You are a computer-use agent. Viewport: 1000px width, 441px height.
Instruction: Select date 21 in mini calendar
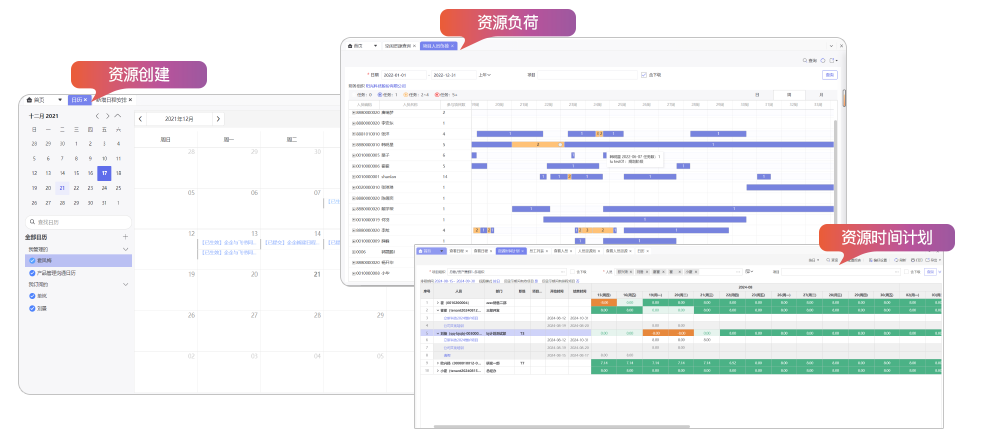pyautogui.click(x=62, y=187)
